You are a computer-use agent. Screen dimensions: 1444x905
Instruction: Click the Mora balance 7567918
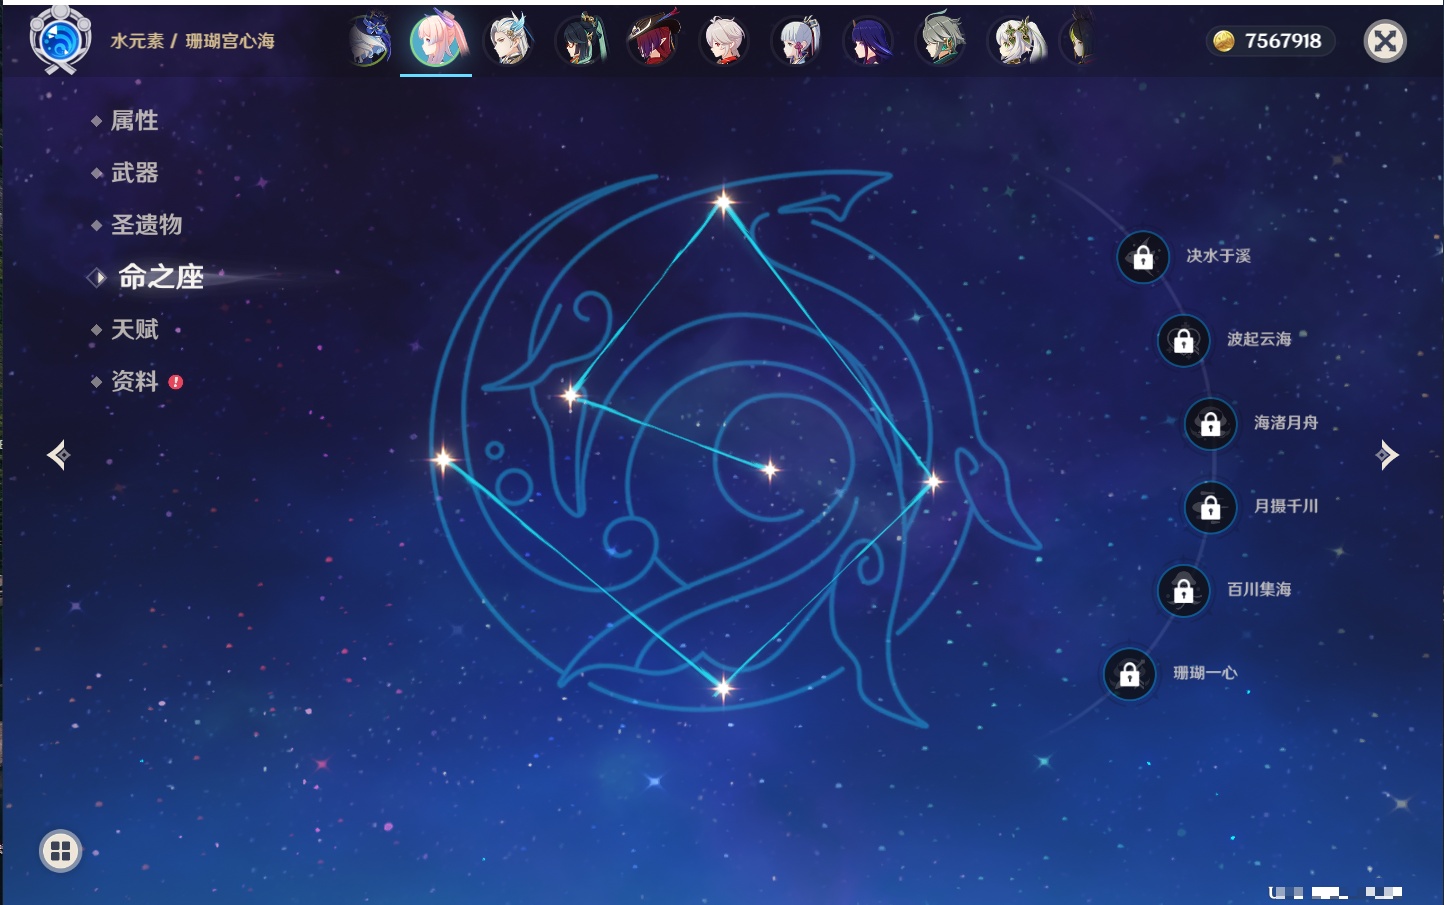coord(1283,41)
